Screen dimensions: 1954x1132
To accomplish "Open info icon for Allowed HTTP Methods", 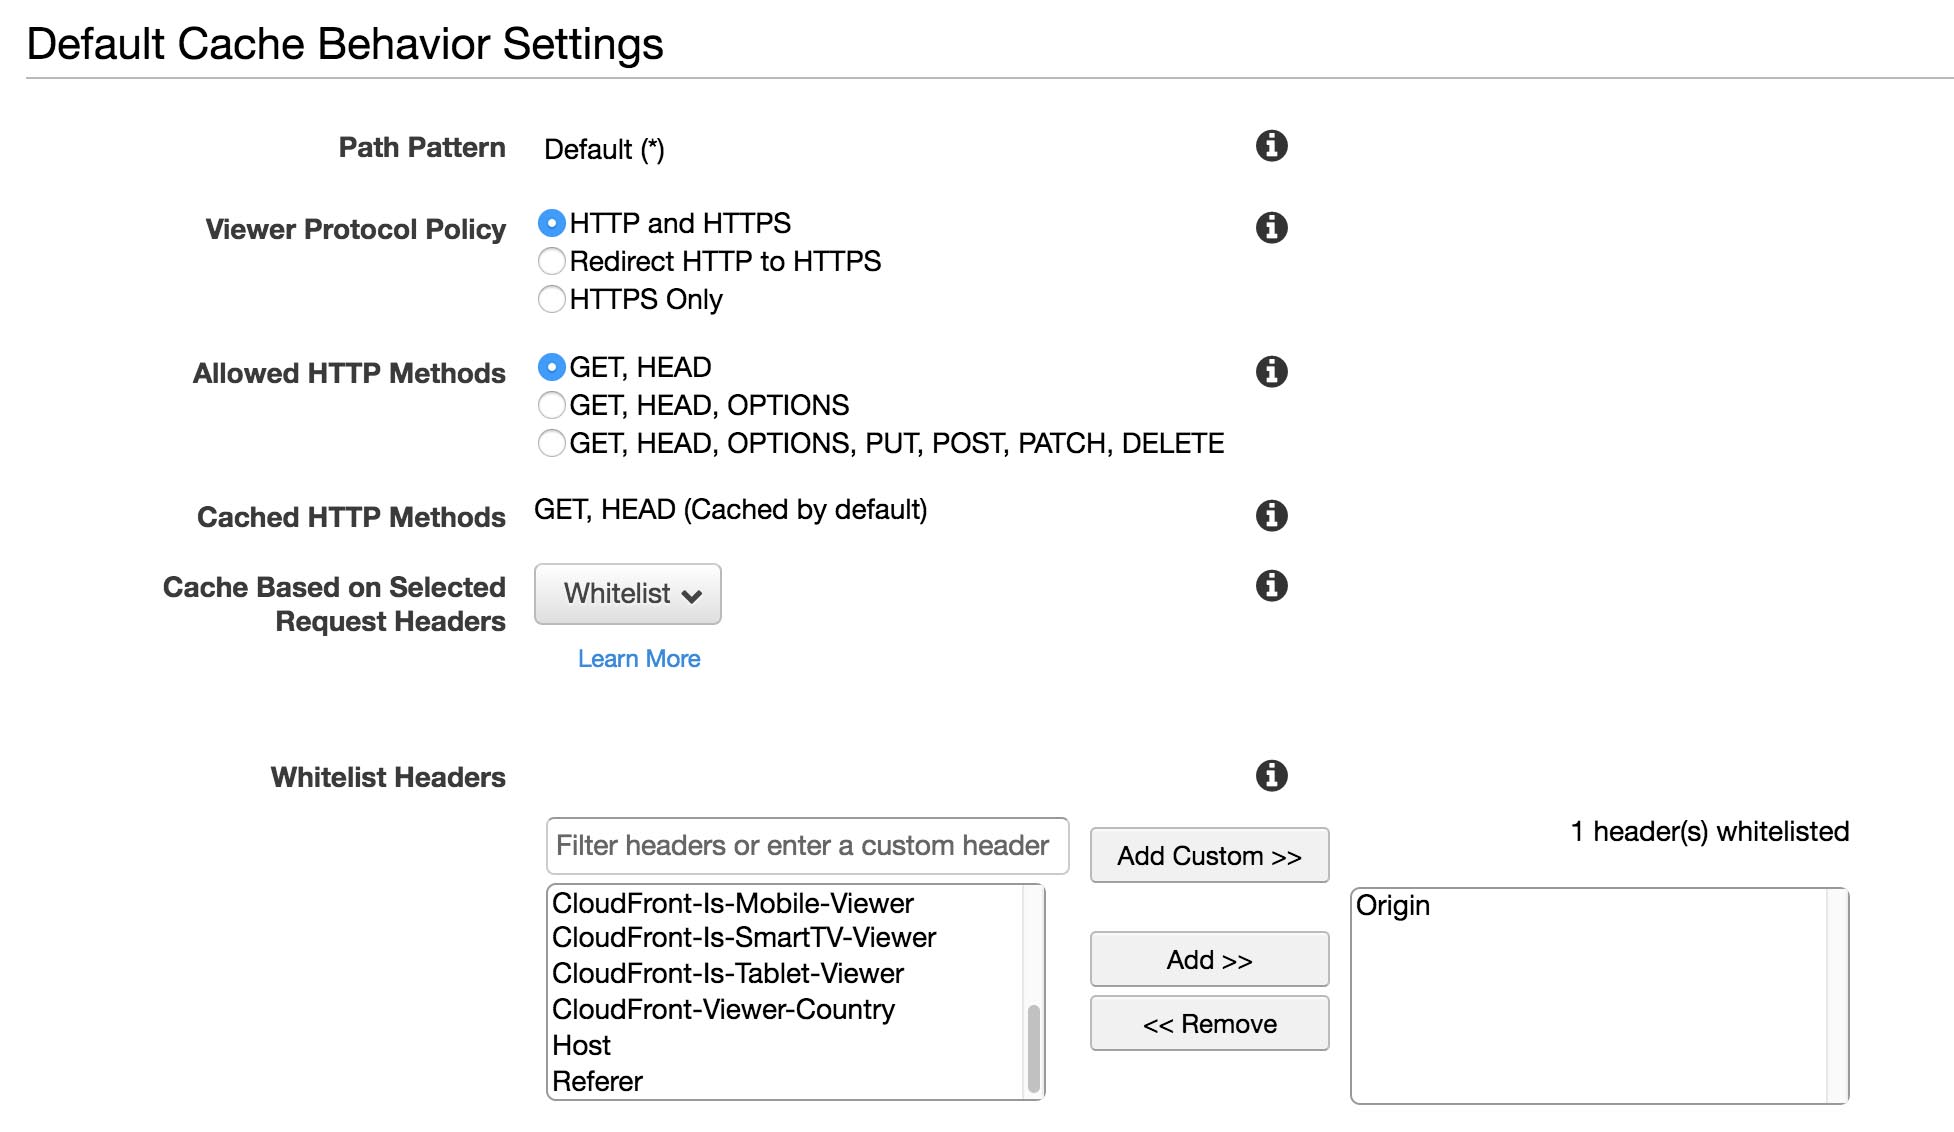I will pyautogui.click(x=1271, y=372).
